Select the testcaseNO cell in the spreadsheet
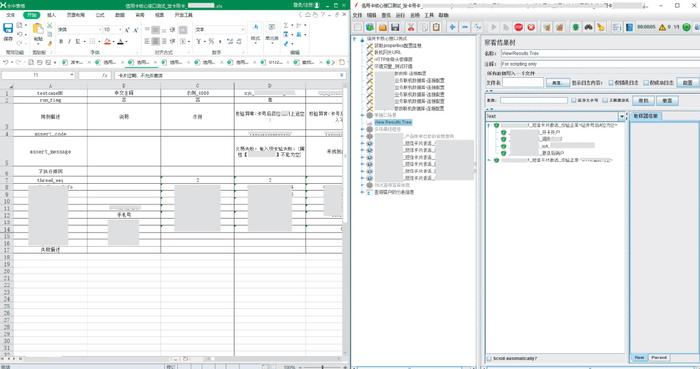 50,93
